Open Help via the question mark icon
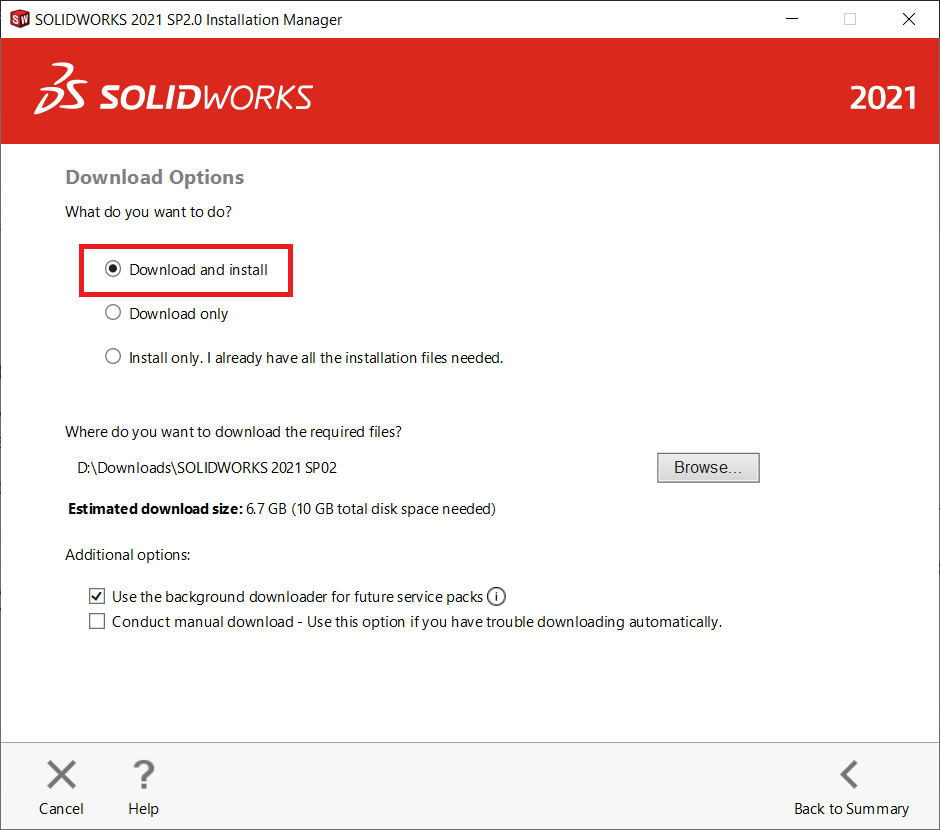 point(143,774)
